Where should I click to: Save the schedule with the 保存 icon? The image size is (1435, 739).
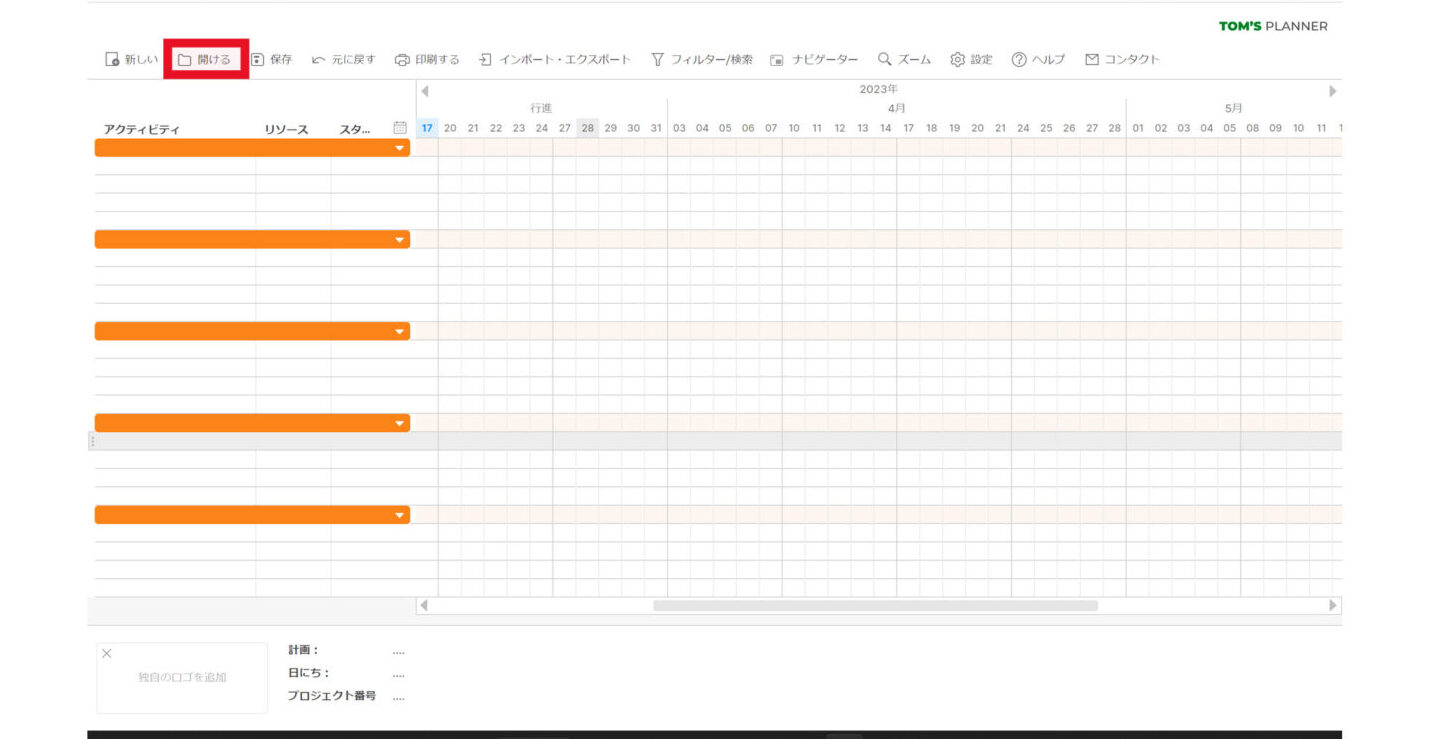pyautogui.click(x=272, y=58)
